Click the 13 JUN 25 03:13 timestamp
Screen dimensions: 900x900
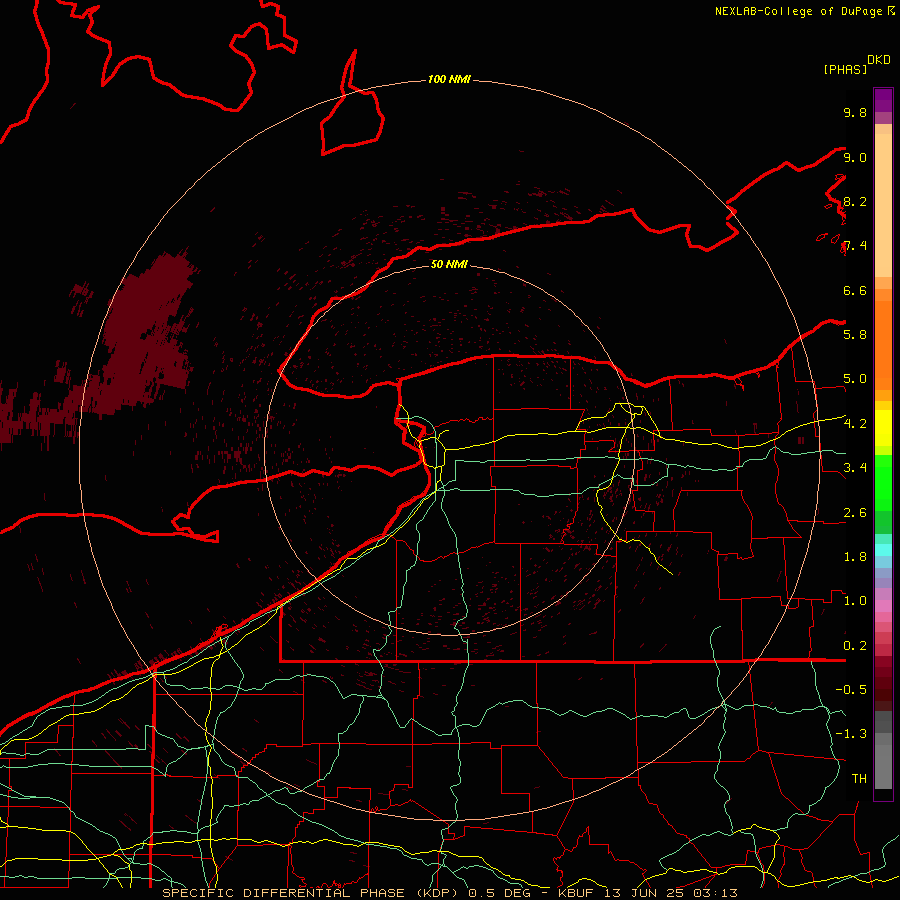click(672, 893)
